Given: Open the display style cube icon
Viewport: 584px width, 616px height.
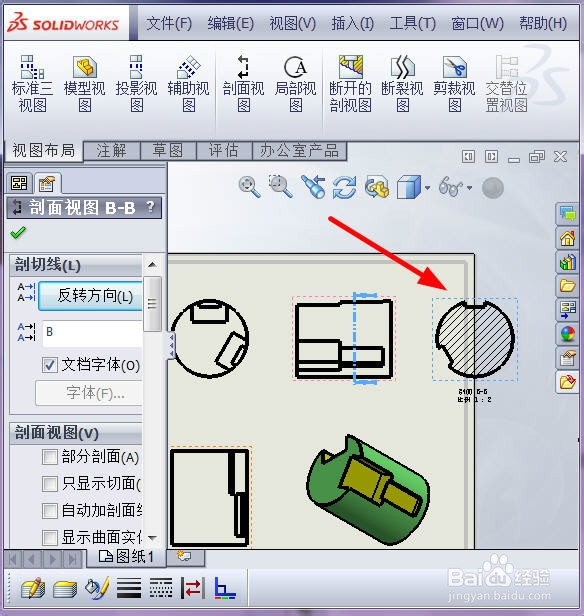Looking at the screenshot, I should click(x=409, y=187).
